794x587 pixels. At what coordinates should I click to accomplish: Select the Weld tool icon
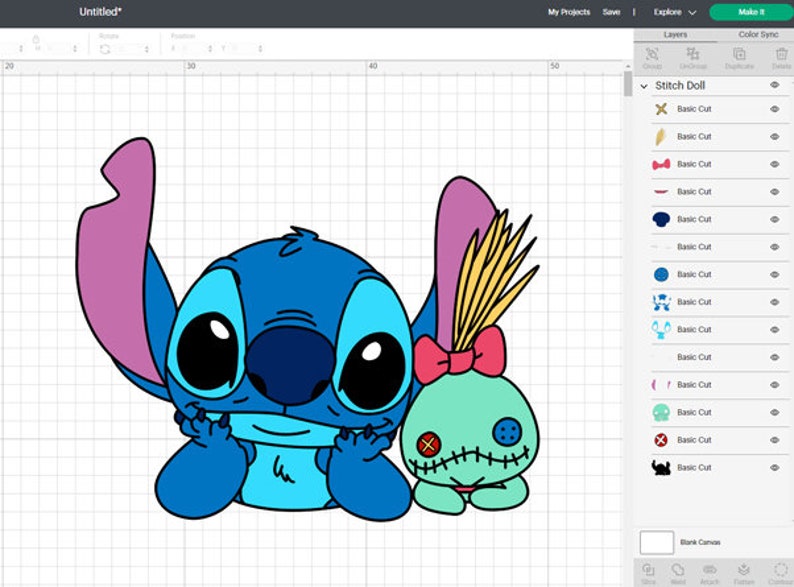point(678,570)
